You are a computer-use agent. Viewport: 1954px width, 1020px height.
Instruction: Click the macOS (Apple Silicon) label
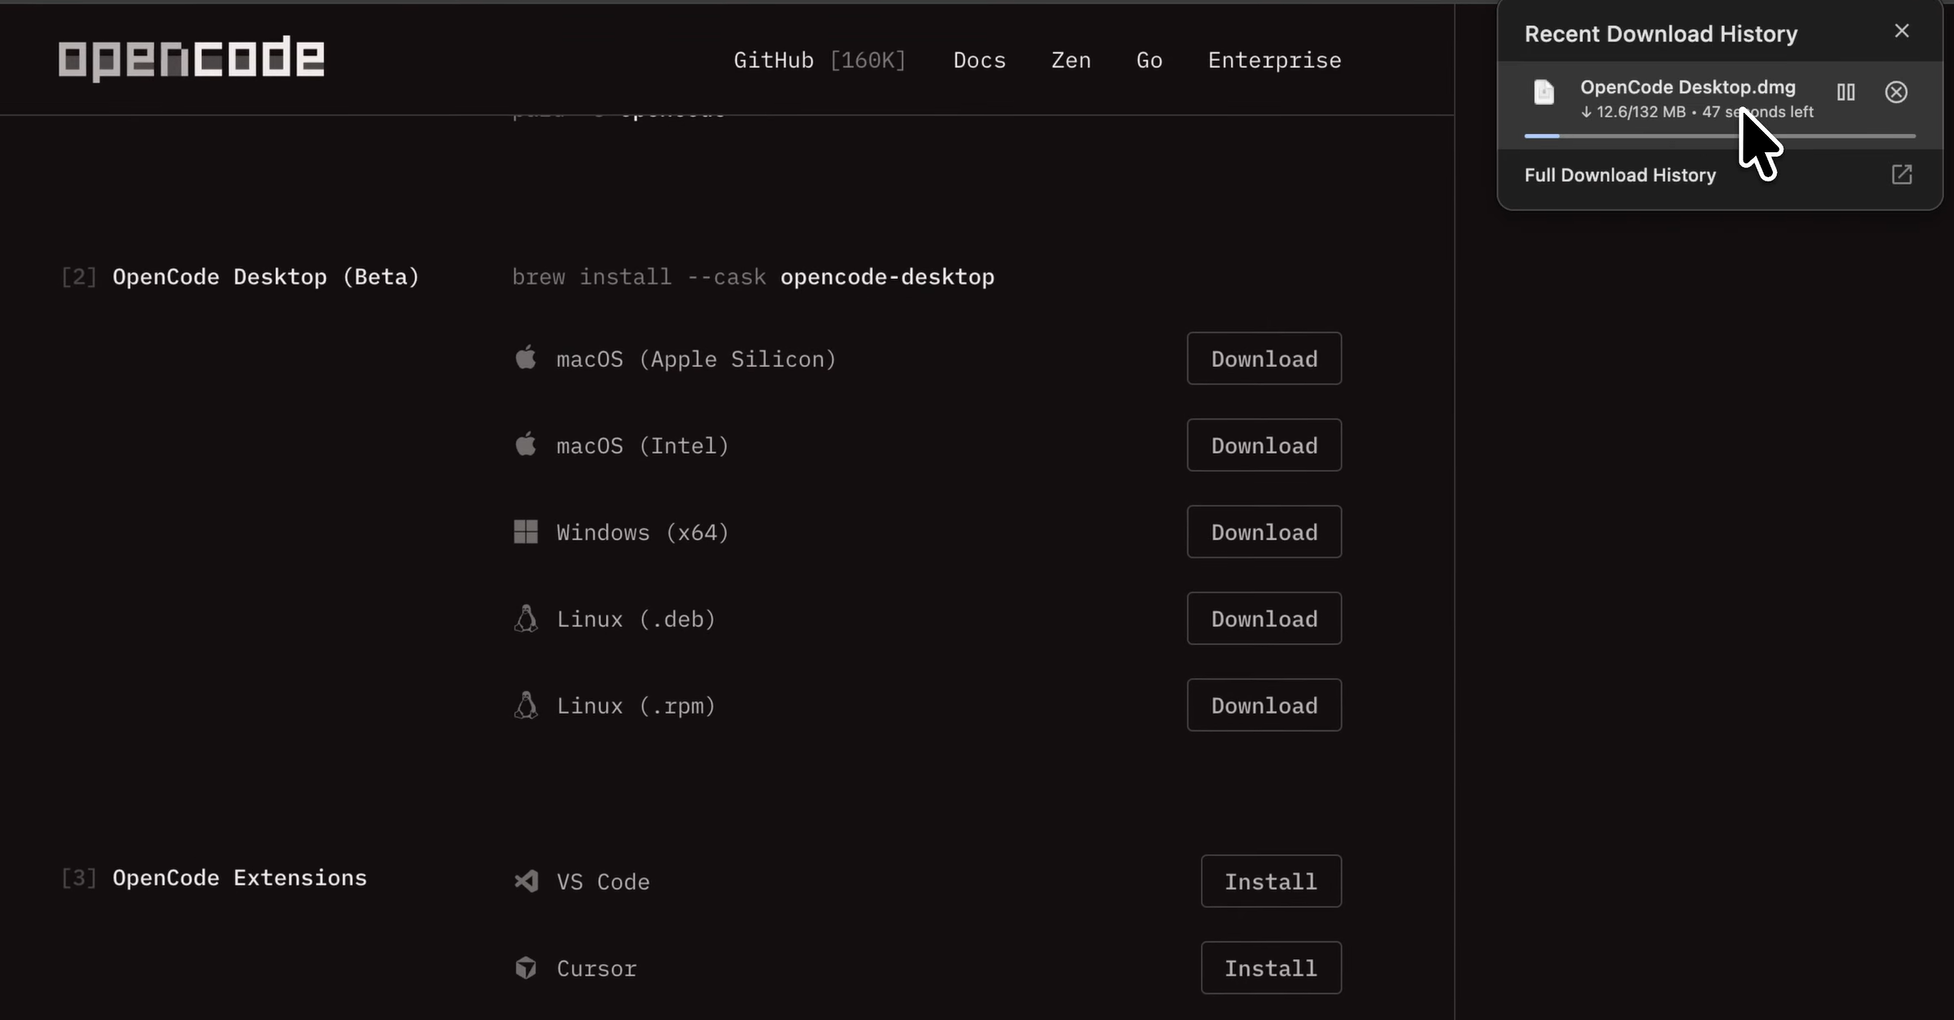pyautogui.click(x=696, y=359)
